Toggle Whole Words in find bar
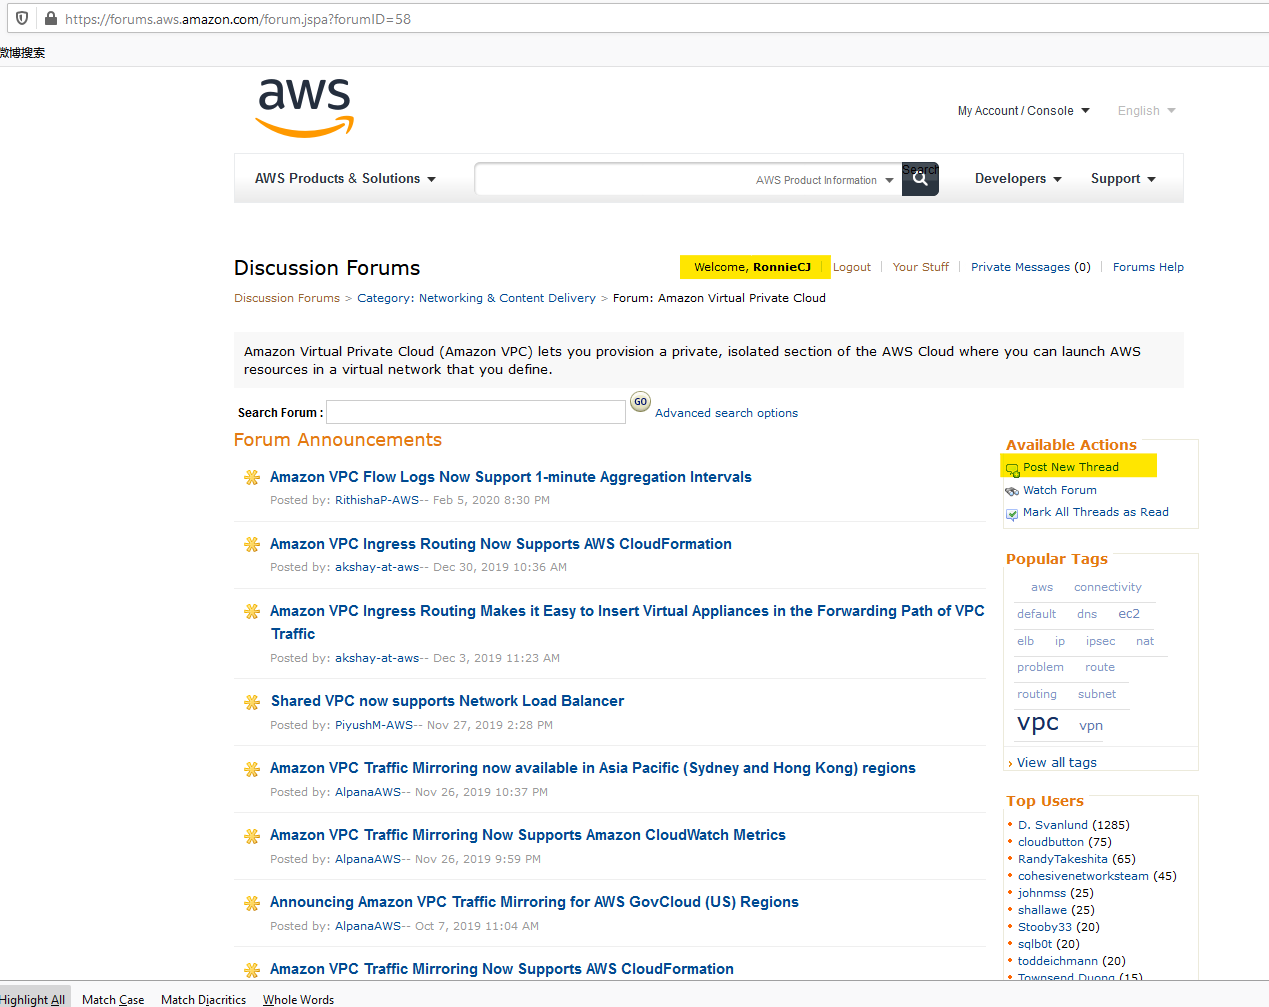 coord(298,999)
